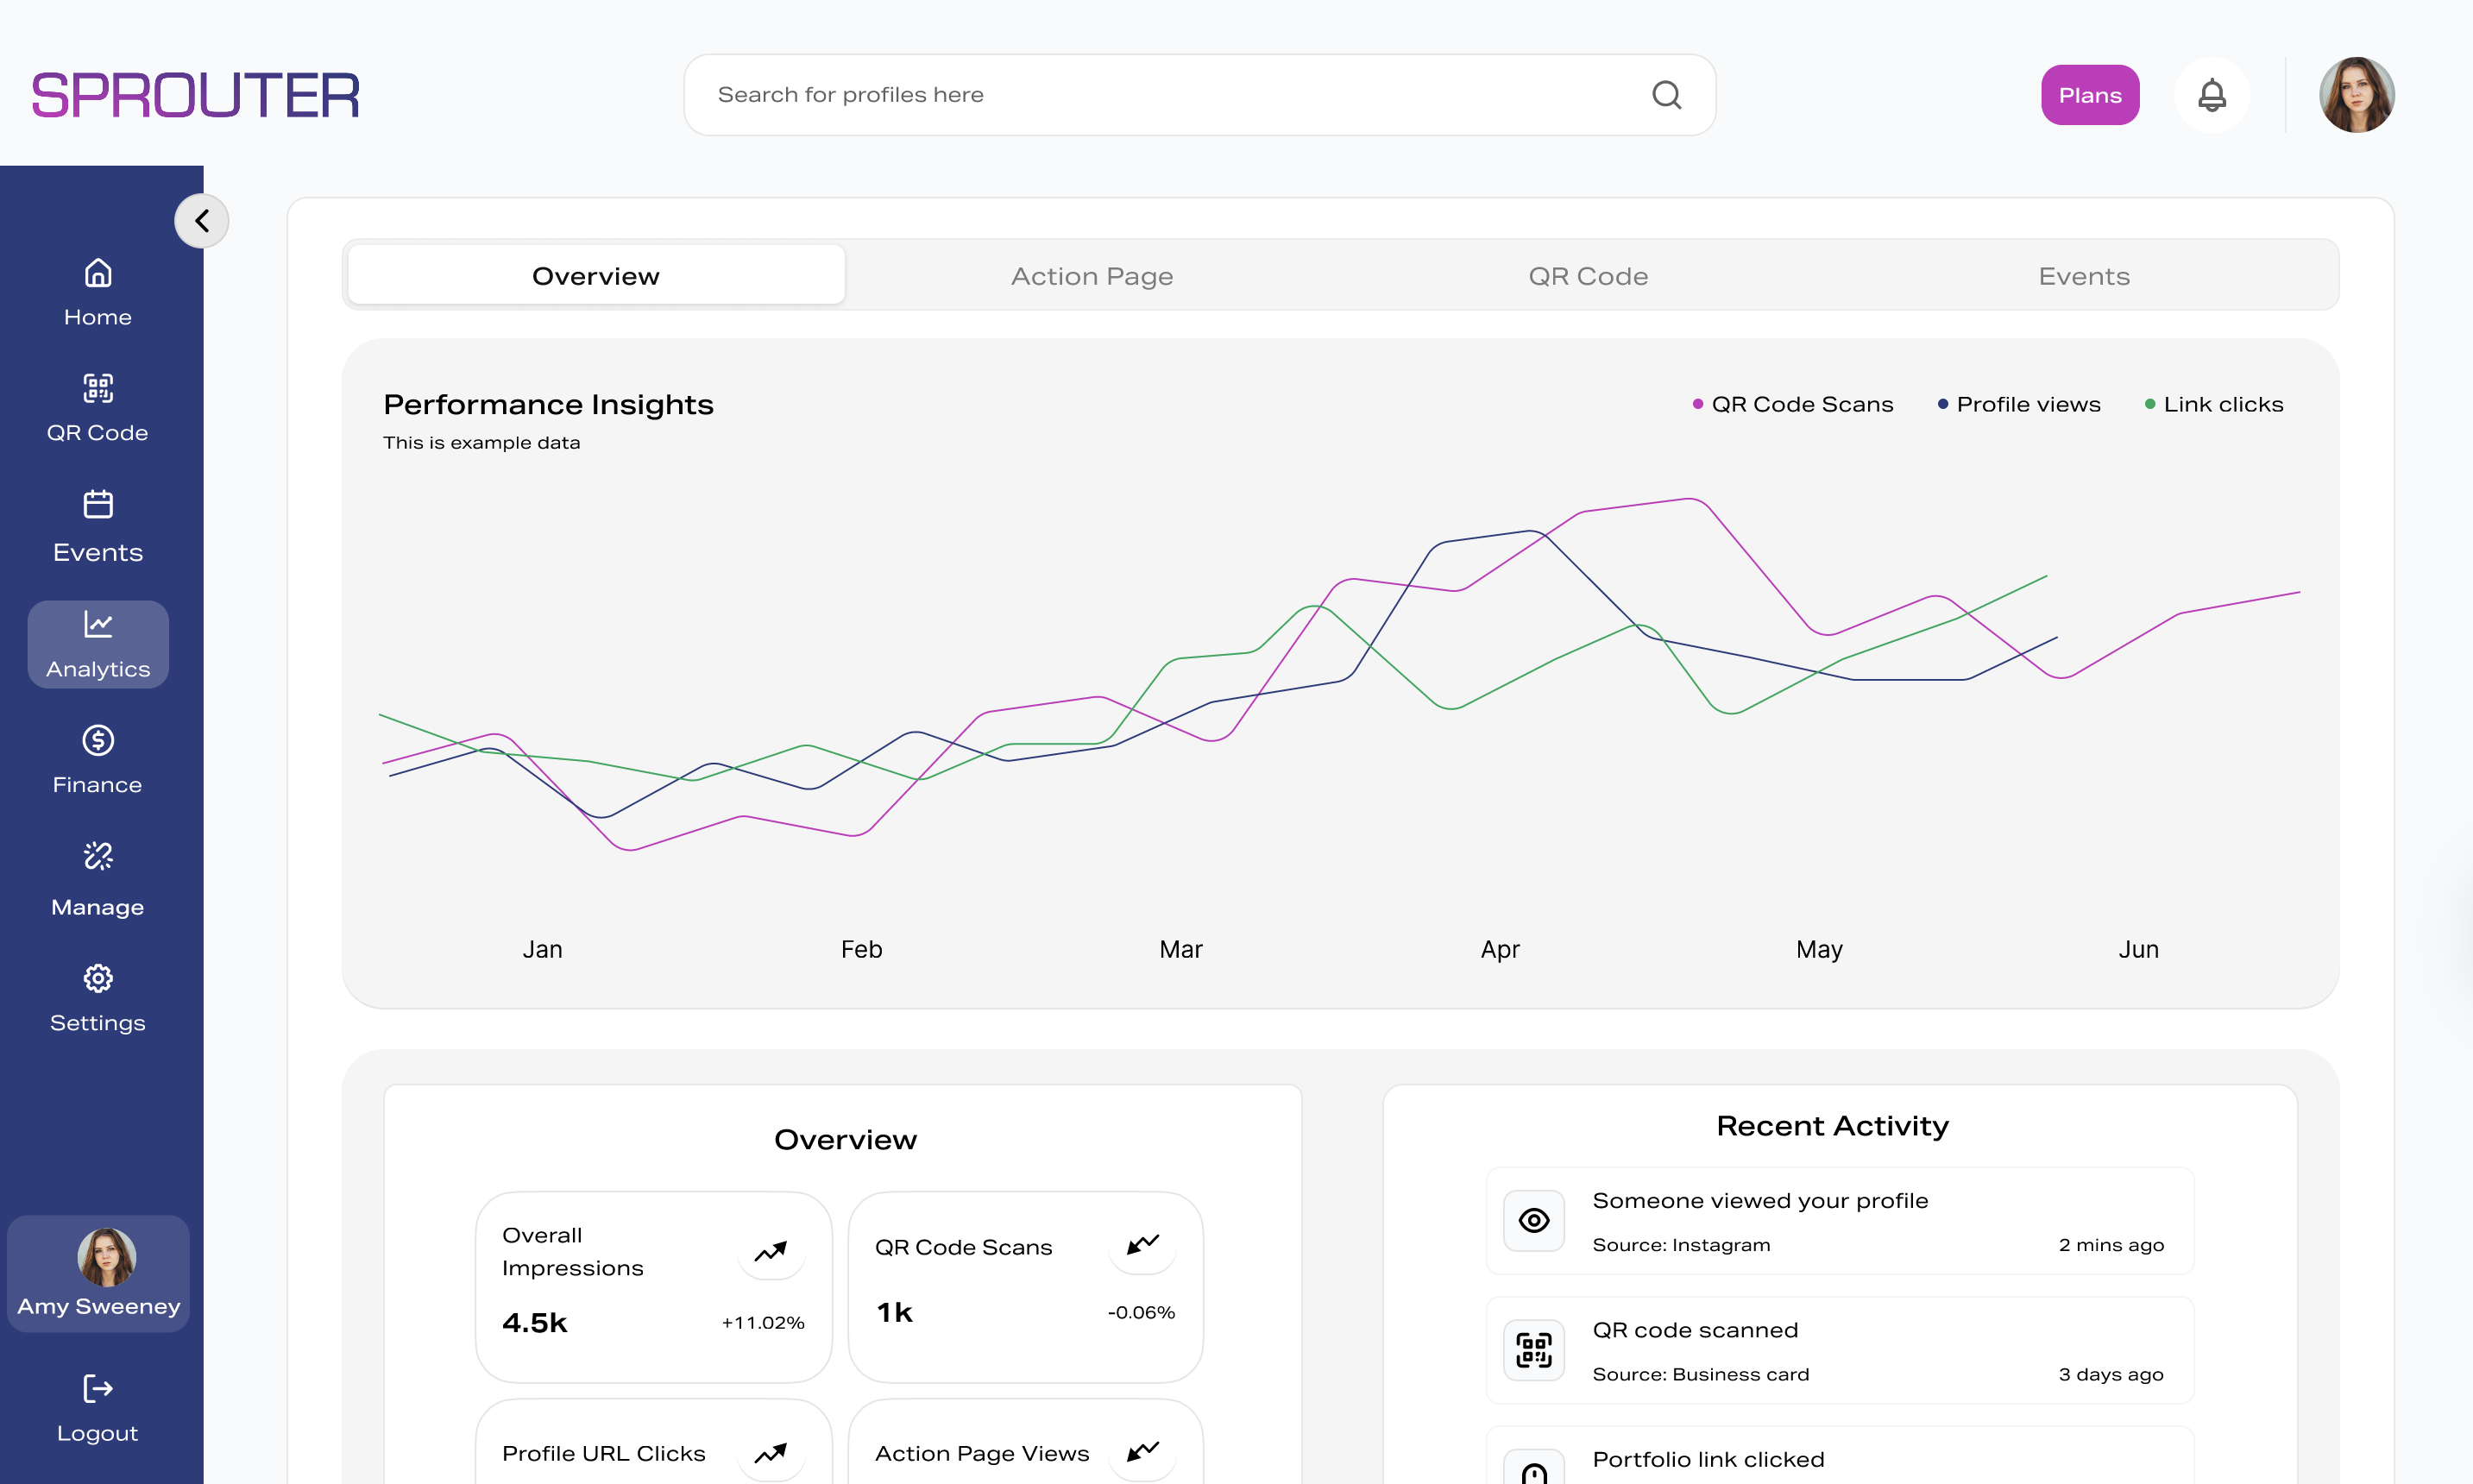The height and width of the screenshot is (1484, 2473).
Task: Click the magnifier in the search bar
Action: tap(1666, 94)
